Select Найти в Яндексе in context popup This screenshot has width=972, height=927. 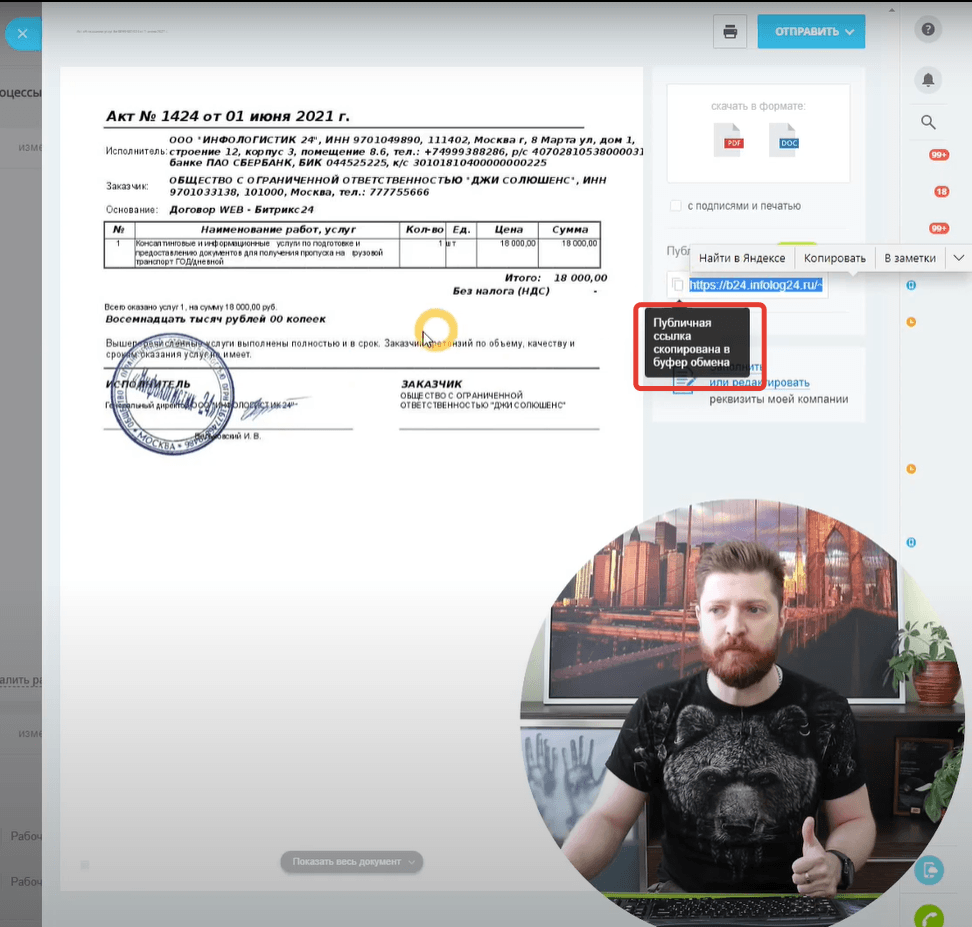[x=742, y=258]
